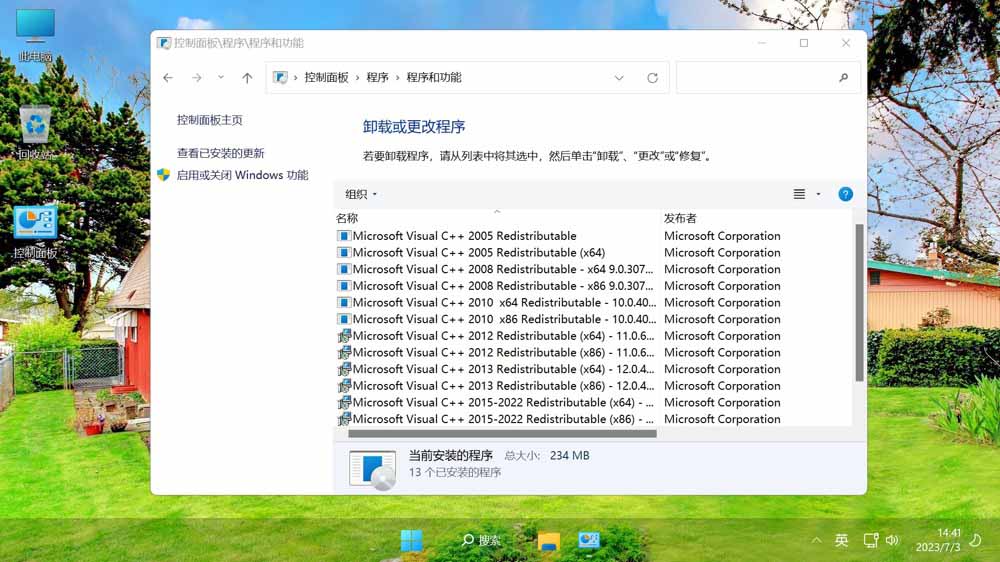Expand the address bar history dropdown

619,78
